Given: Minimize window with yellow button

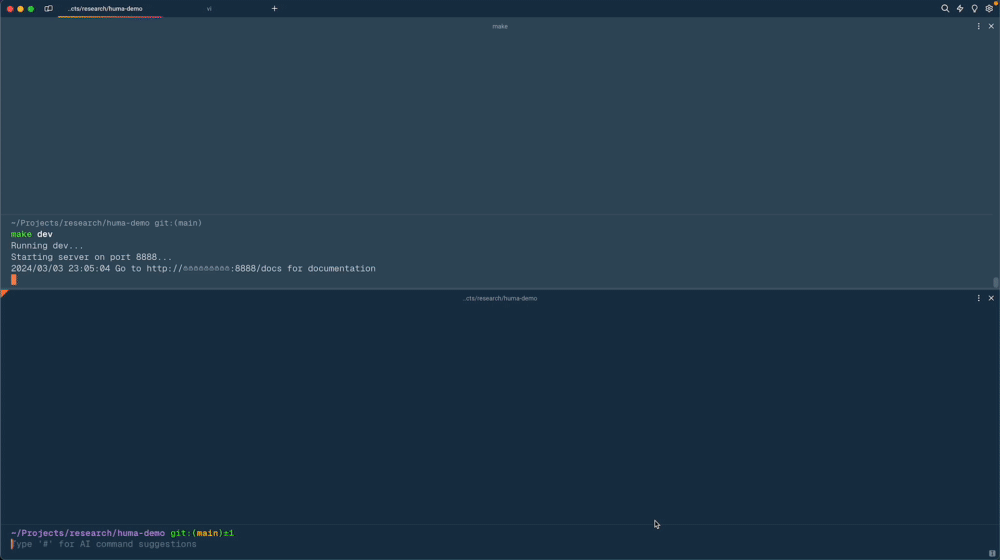Looking at the screenshot, I should [20, 9].
